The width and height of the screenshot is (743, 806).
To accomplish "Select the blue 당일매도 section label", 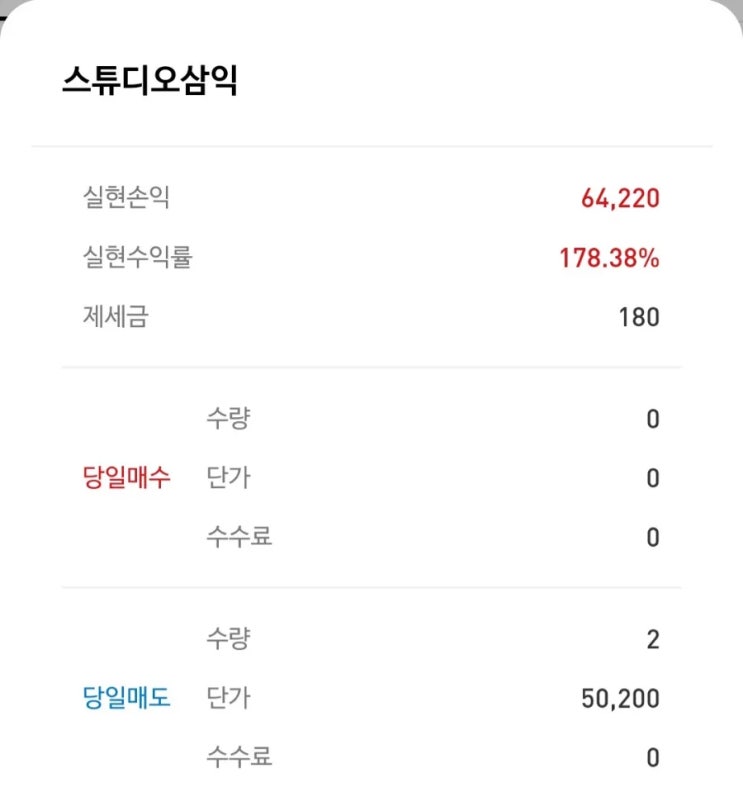I will click(126, 698).
